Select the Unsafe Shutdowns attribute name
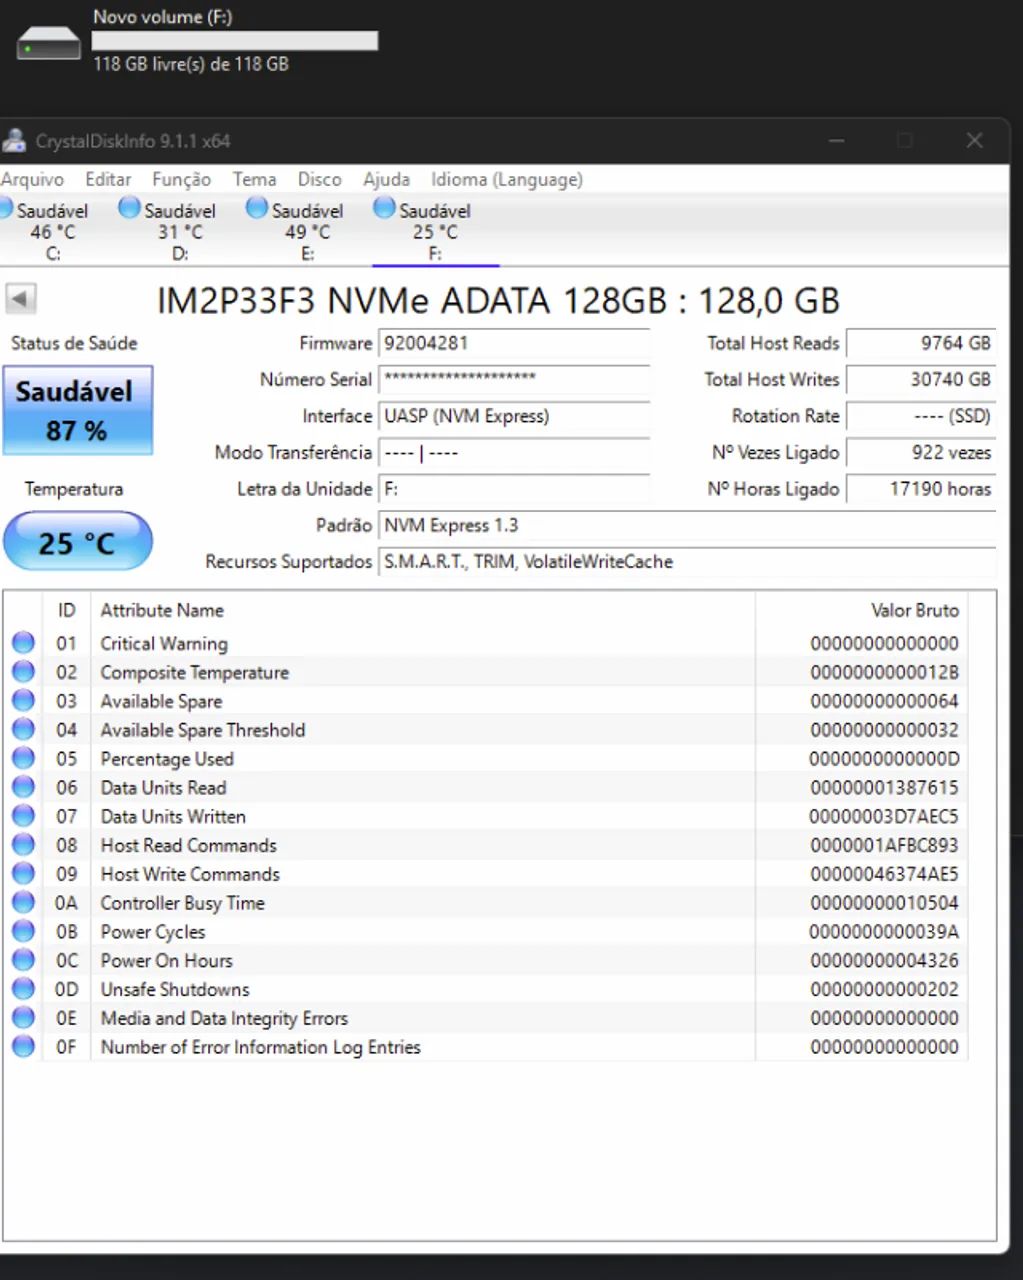Image resolution: width=1023 pixels, height=1280 pixels. 175,990
